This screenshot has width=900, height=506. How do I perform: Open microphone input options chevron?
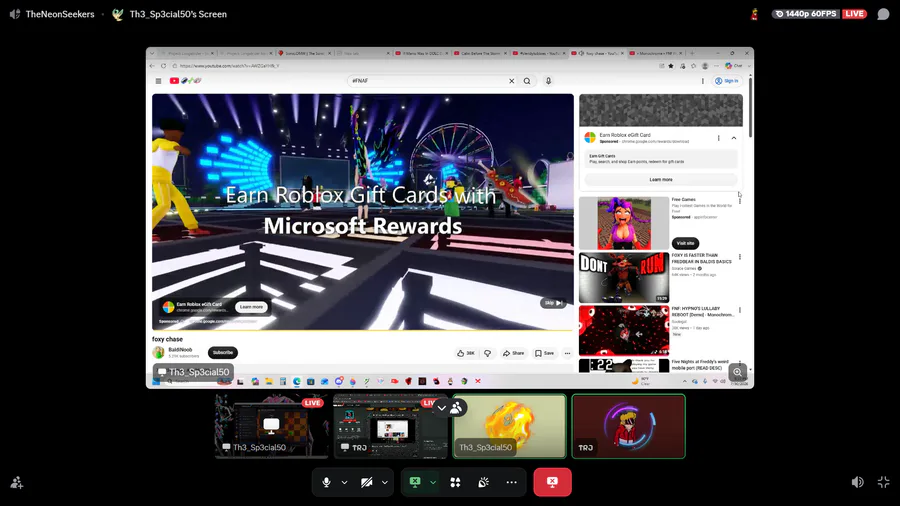(x=344, y=482)
